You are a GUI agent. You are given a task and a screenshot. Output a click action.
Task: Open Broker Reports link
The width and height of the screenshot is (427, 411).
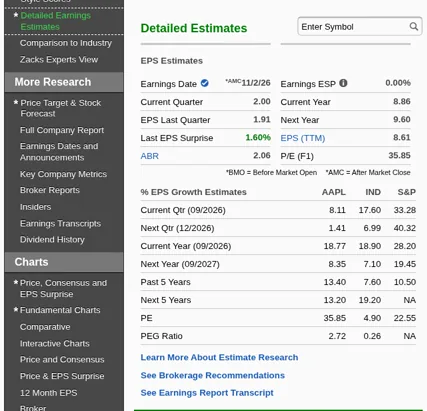50,190
